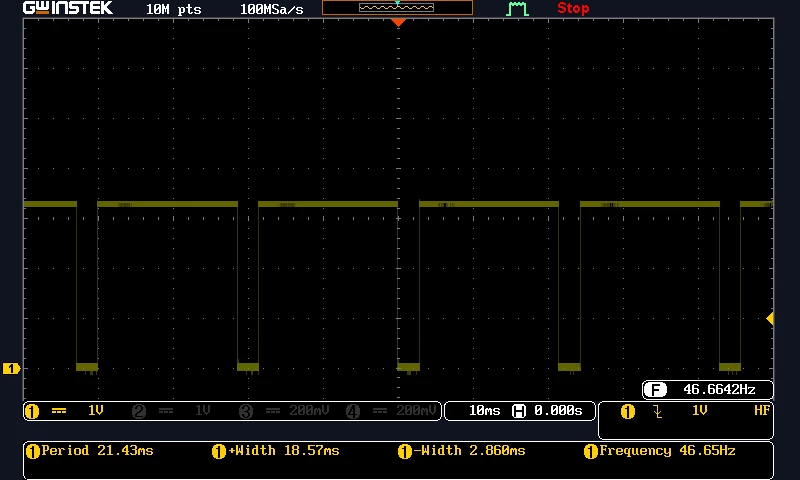The image size is (800, 480).
Task: Click the trigger source channel 1 icon
Action: point(628,412)
